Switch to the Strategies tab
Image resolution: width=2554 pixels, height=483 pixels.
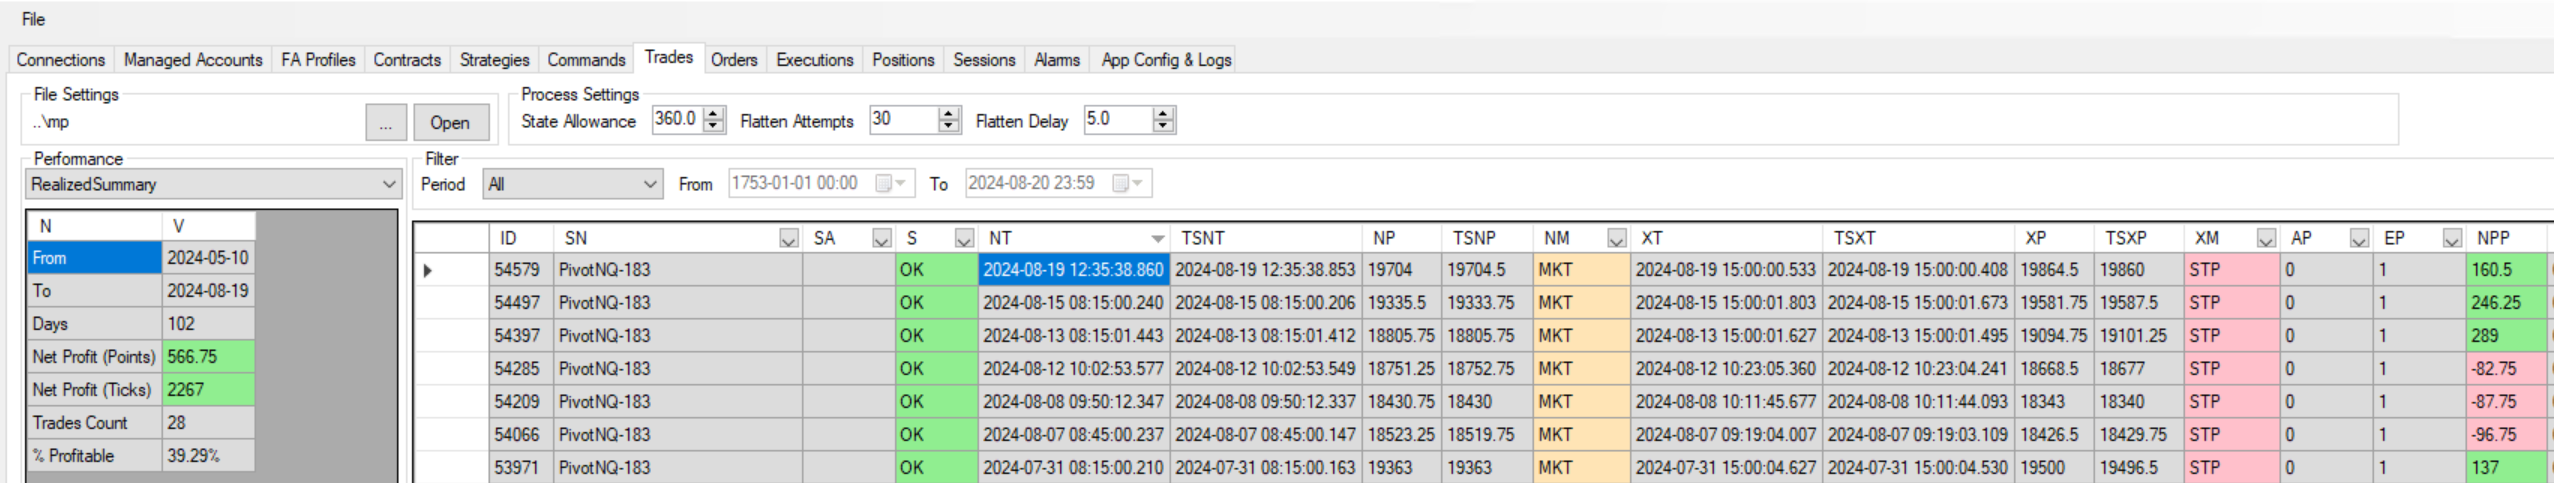tap(494, 60)
